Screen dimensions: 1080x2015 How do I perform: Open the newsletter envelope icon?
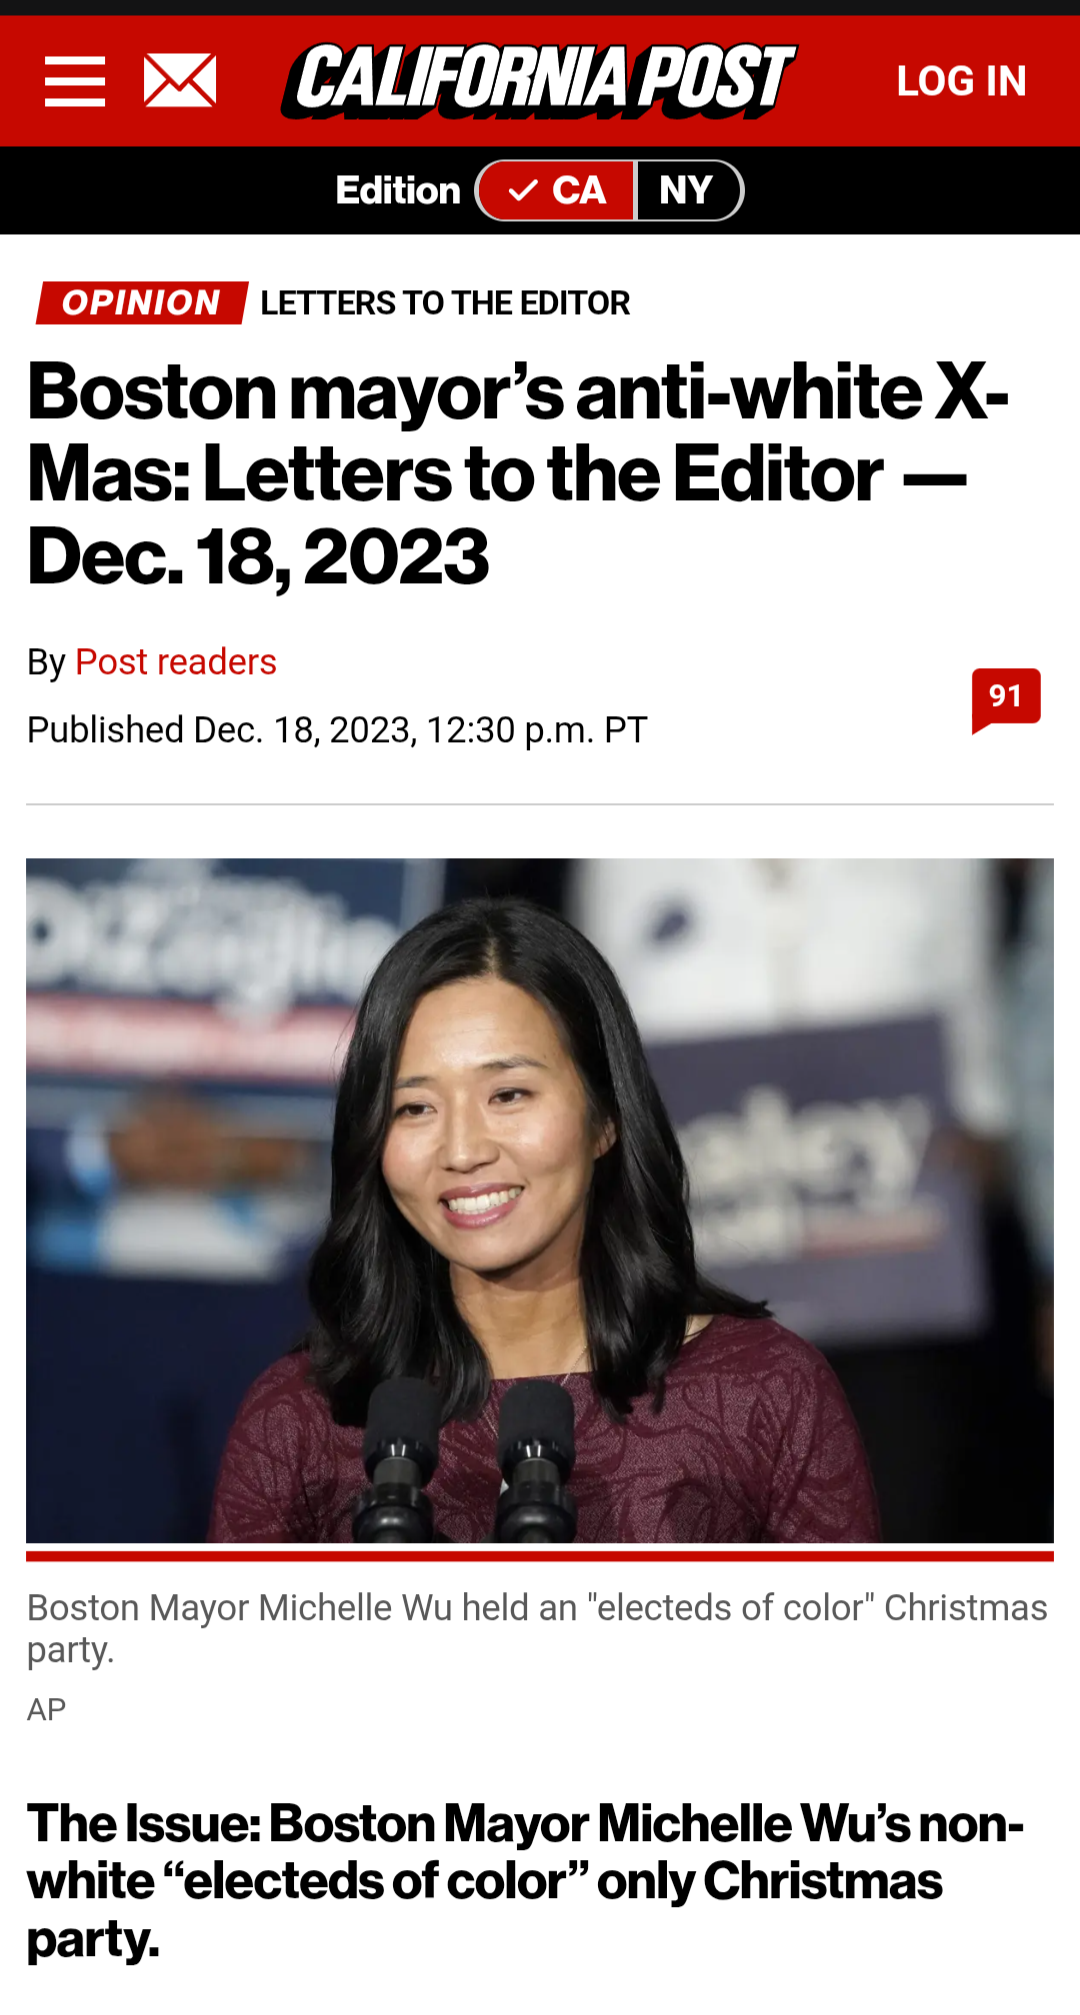click(x=180, y=81)
